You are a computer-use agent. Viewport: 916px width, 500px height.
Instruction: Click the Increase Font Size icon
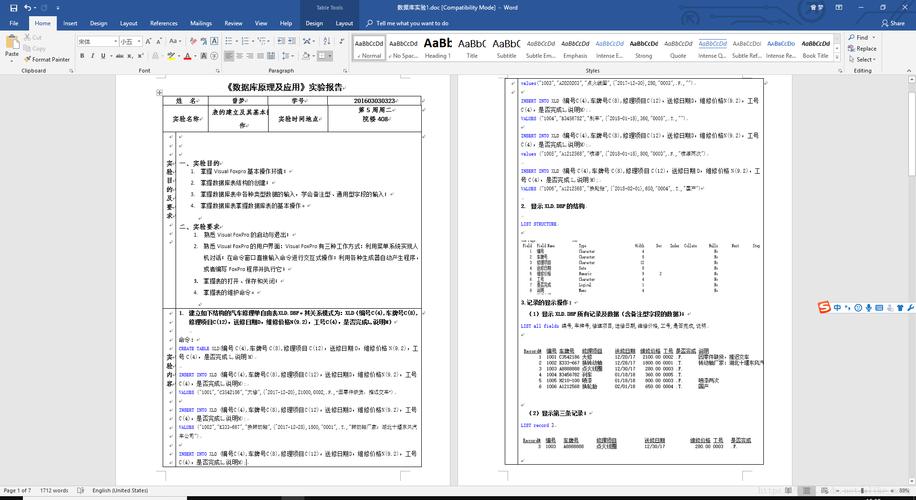(x=148, y=41)
